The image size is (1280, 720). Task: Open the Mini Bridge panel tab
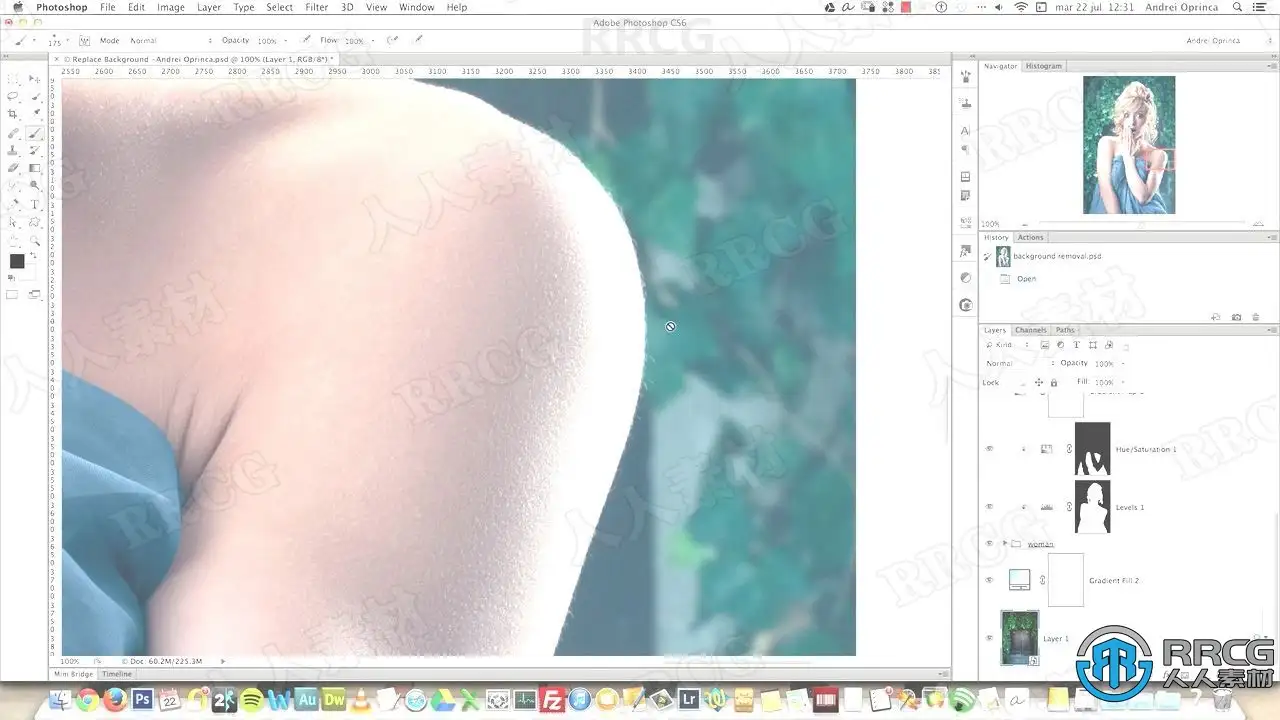[73, 674]
